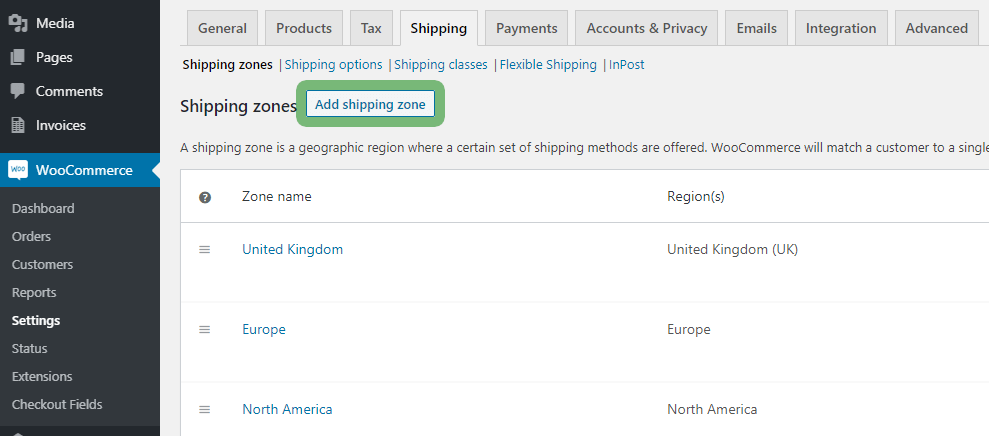Image resolution: width=989 pixels, height=436 pixels.
Task: Switch to the General tab
Action: point(223,28)
